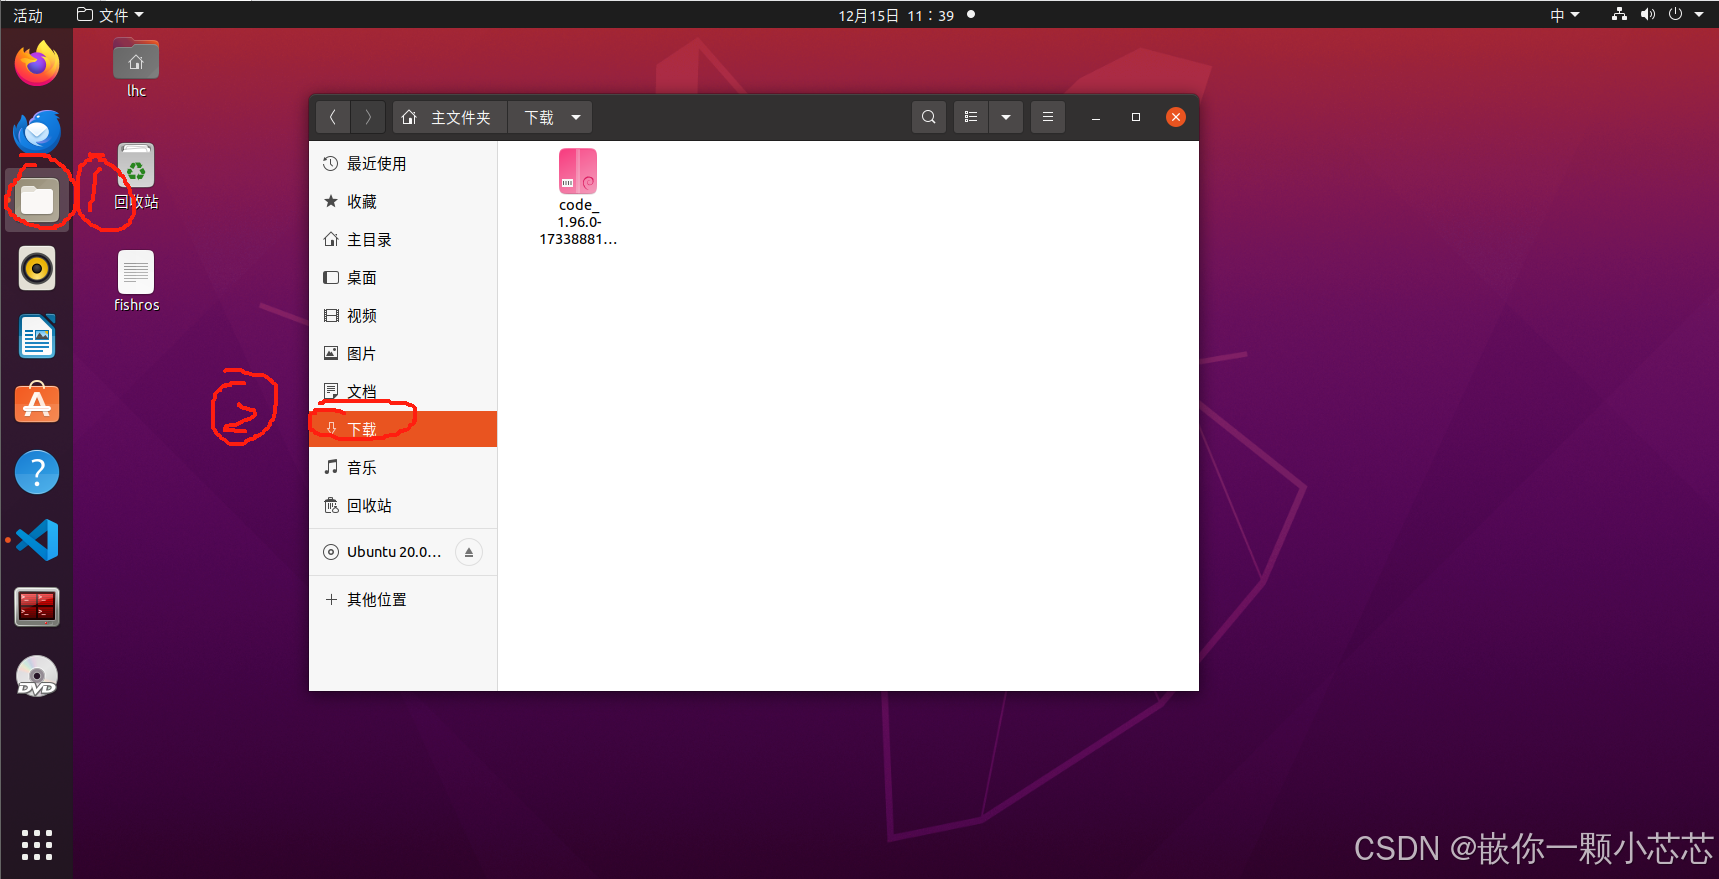This screenshot has width=1719, height=879.
Task: Open the red terminal app in the dock
Action: [37, 607]
